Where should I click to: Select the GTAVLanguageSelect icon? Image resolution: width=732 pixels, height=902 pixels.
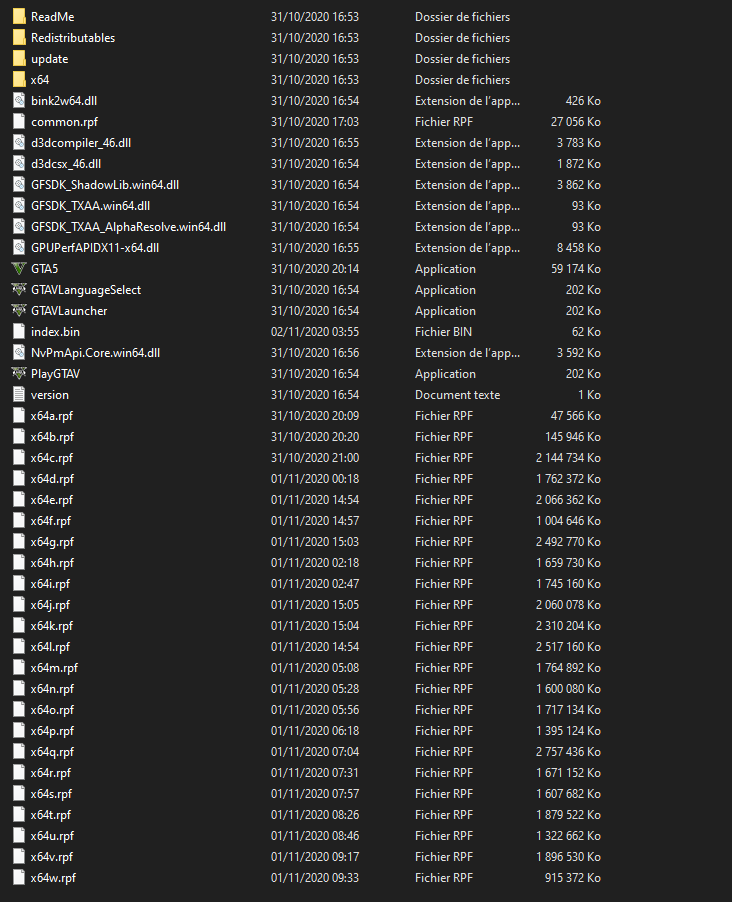(19, 289)
